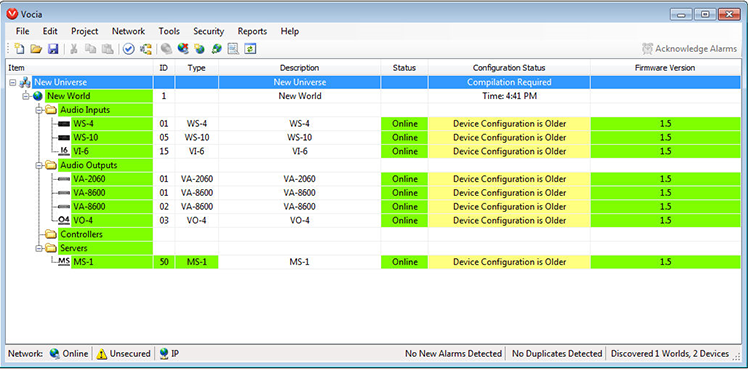Click the Cut scissors toolbar icon
The height and width of the screenshot is (369, 750).
pos(74,49)
